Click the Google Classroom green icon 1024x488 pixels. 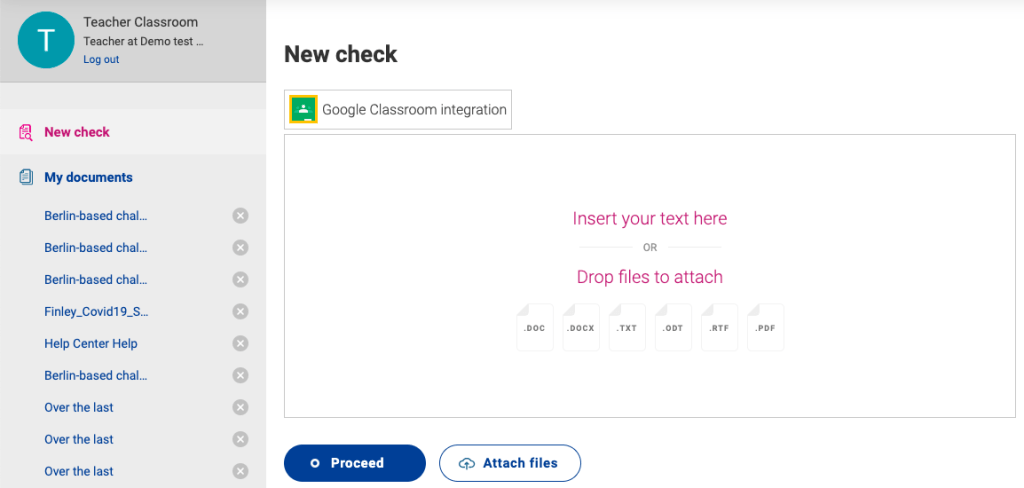tap(303, 110)
